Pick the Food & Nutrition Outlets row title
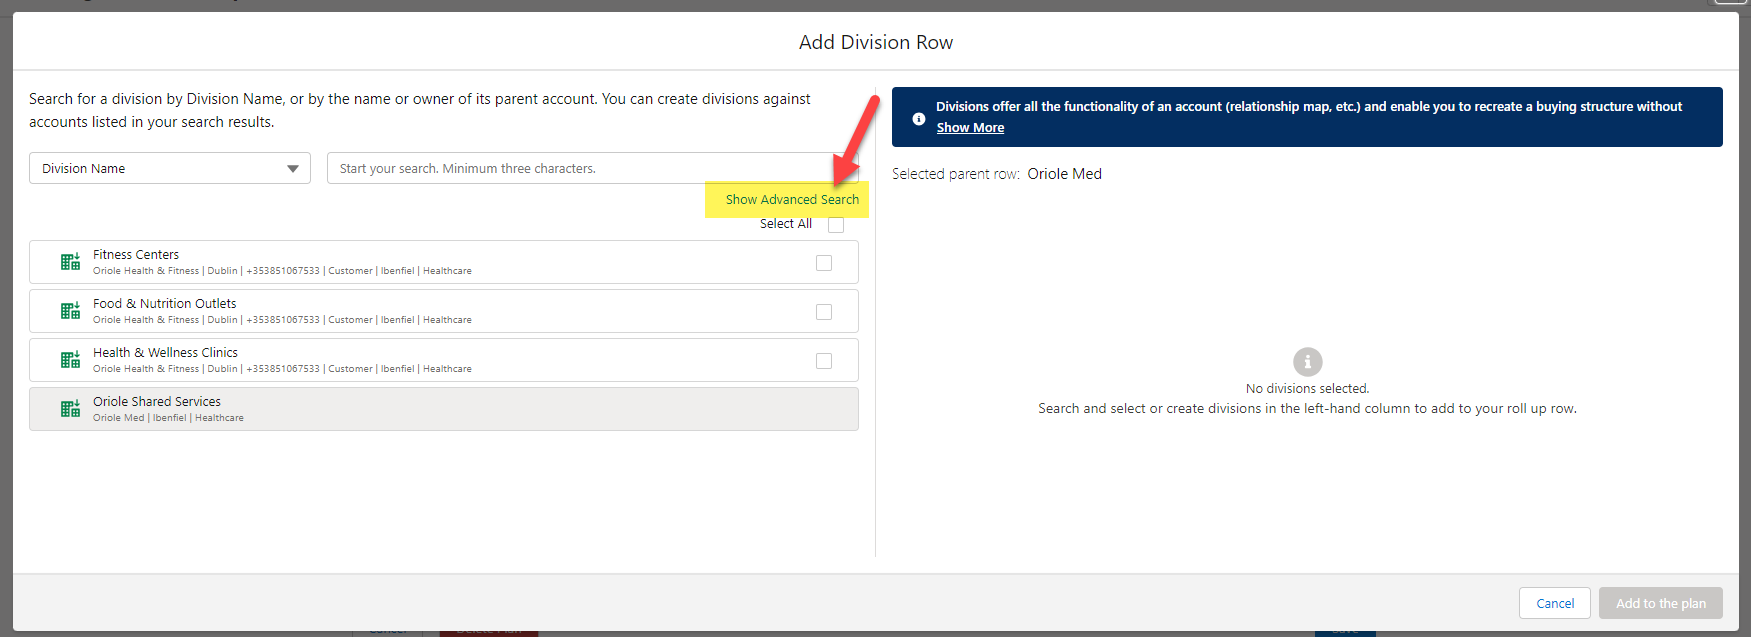The height and width of the screenshot is (637, 1751). click(165, 303)
